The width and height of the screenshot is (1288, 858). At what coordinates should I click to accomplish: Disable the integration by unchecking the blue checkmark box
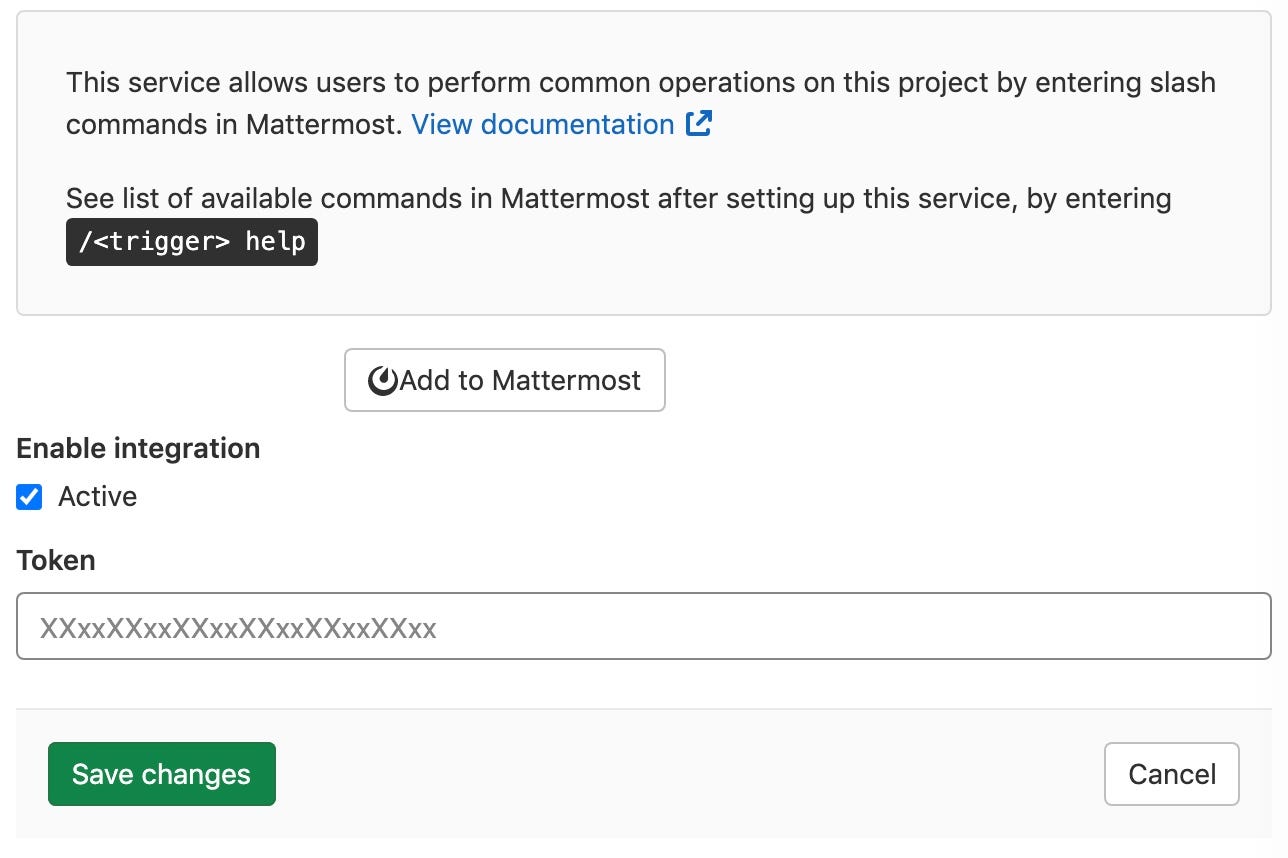coord(30,497)
